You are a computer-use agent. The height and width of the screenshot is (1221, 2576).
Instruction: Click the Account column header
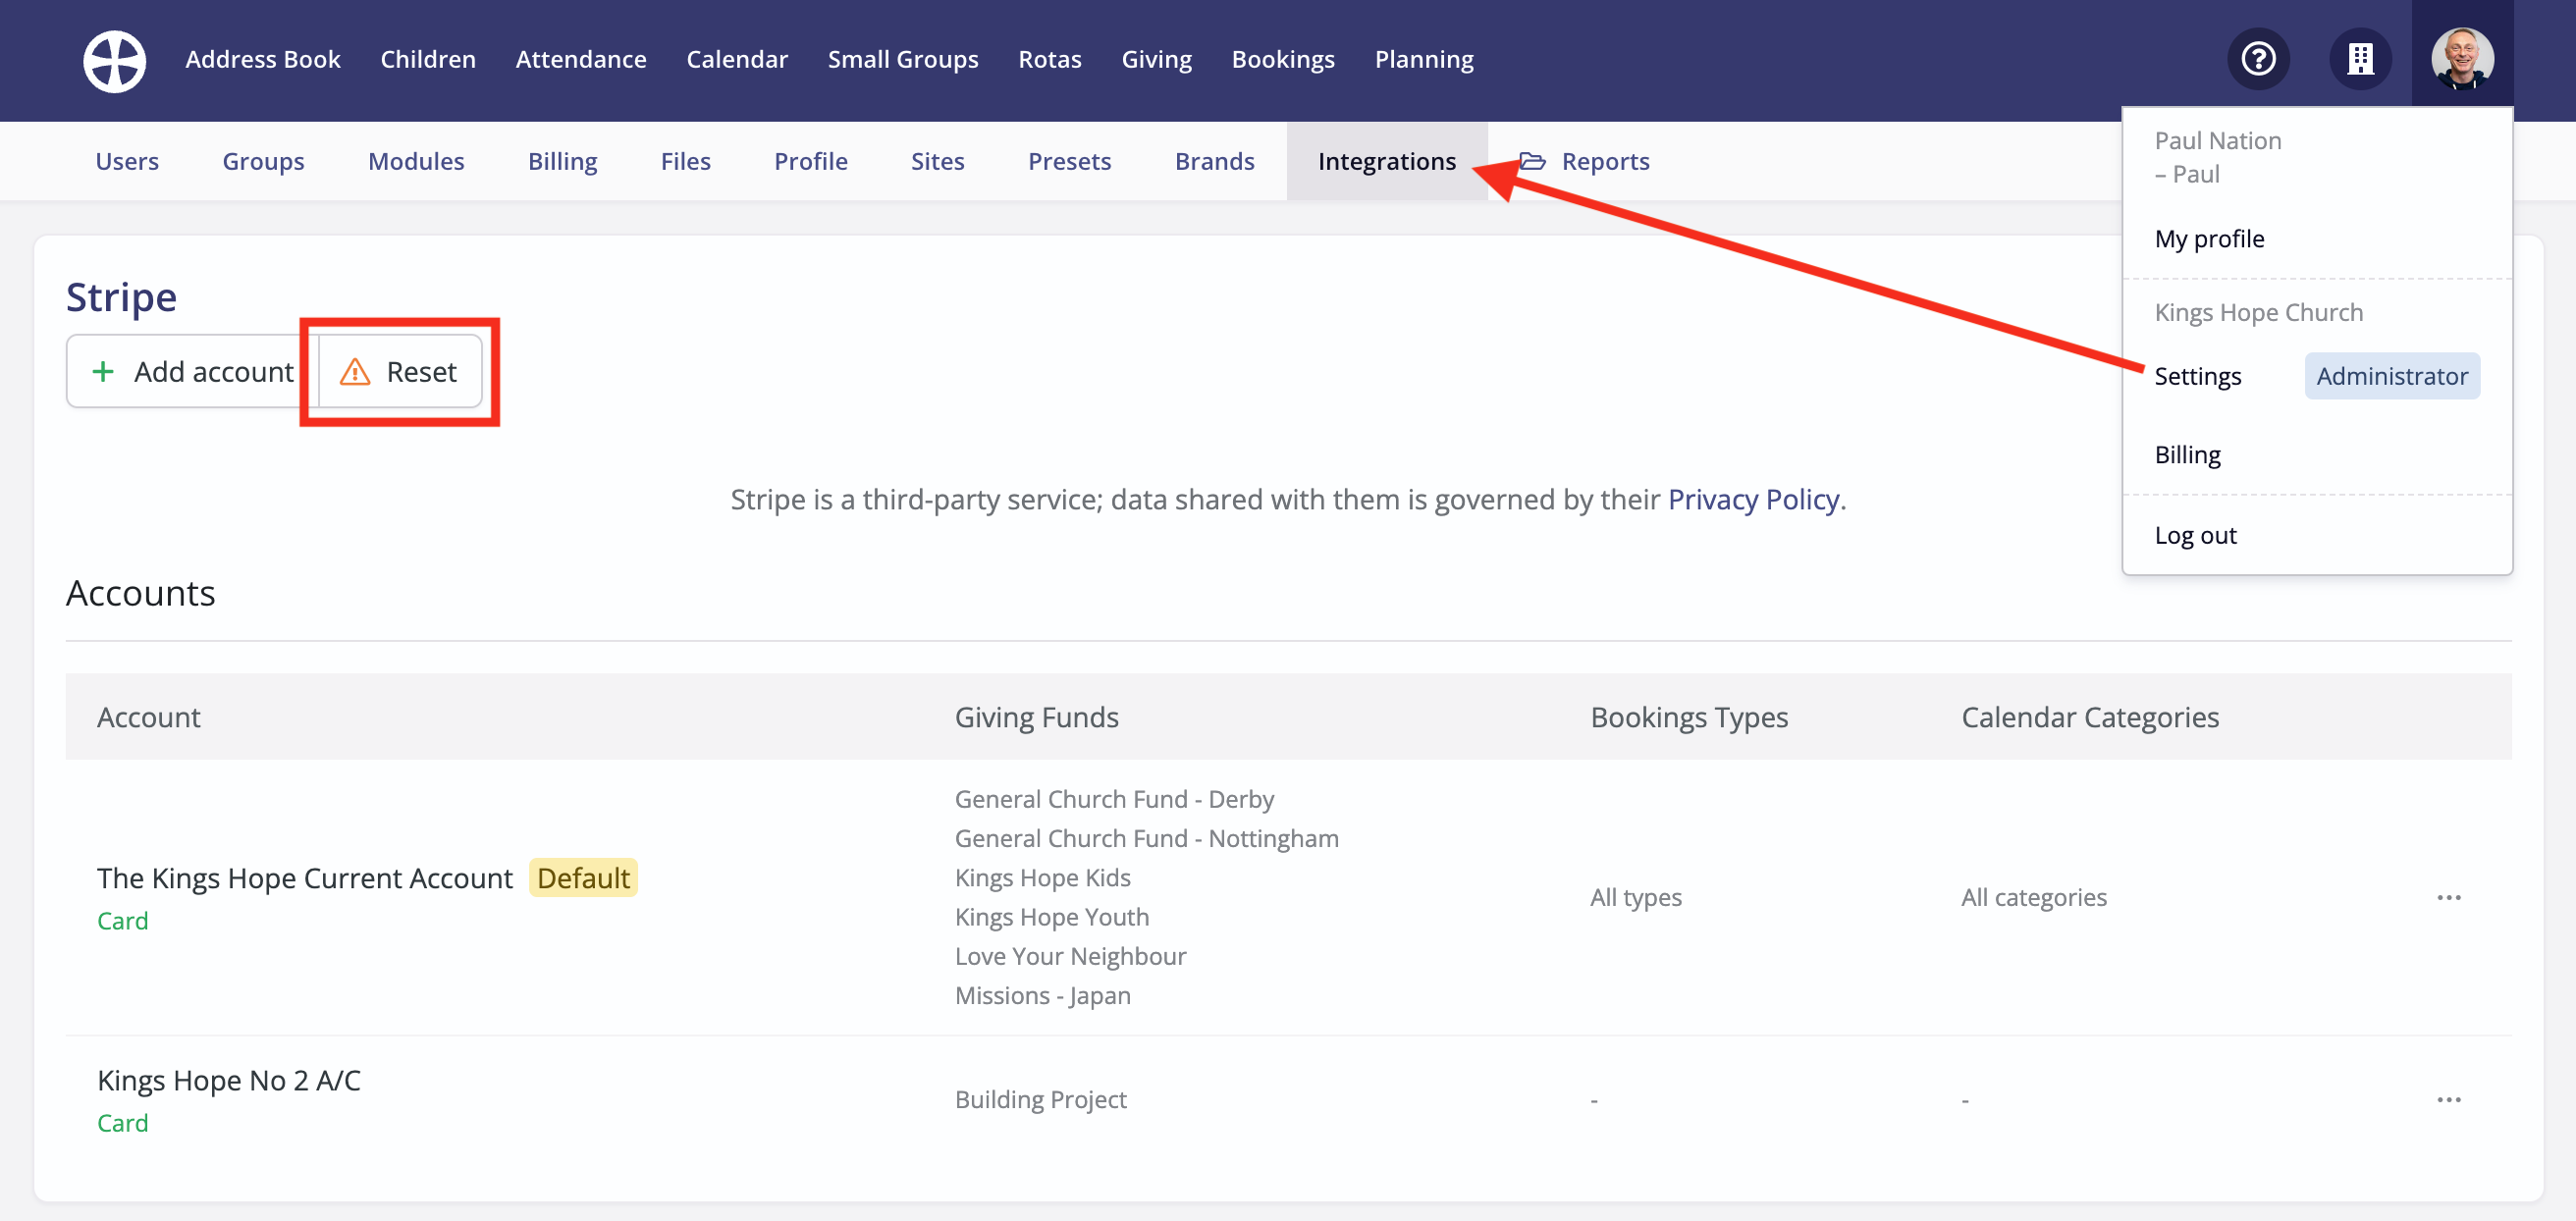148,717
